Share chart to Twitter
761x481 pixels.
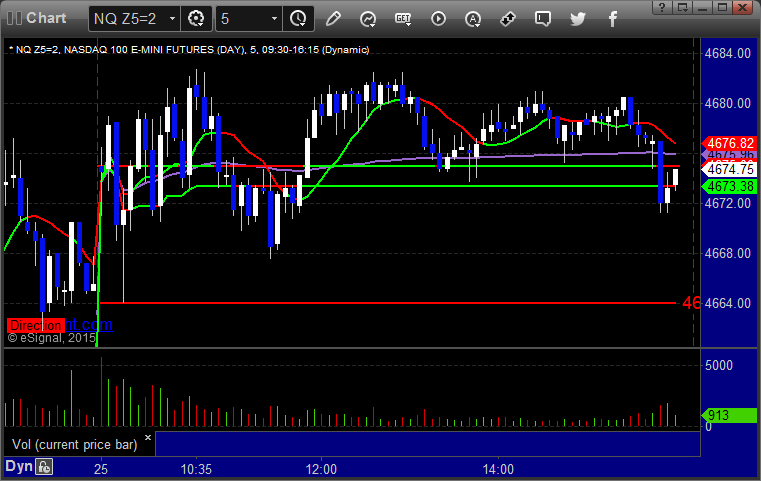pos(578,19)
